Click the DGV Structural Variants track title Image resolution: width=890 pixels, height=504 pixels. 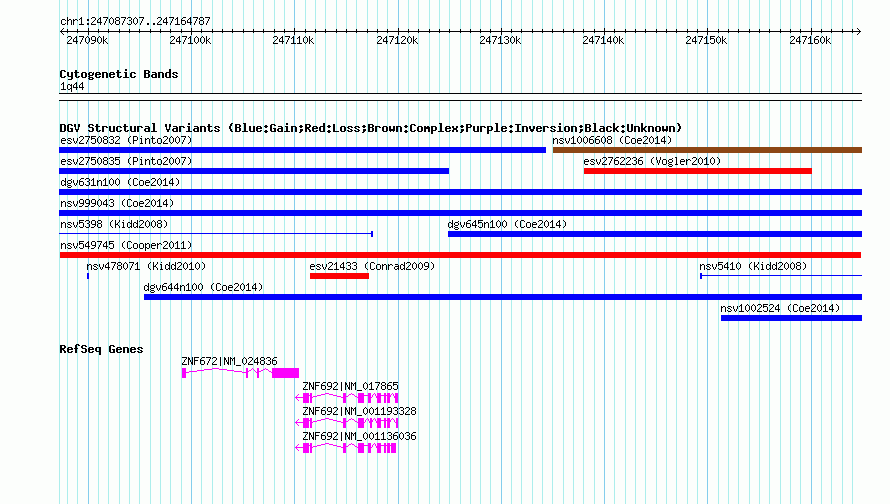[x=371, y=128]
